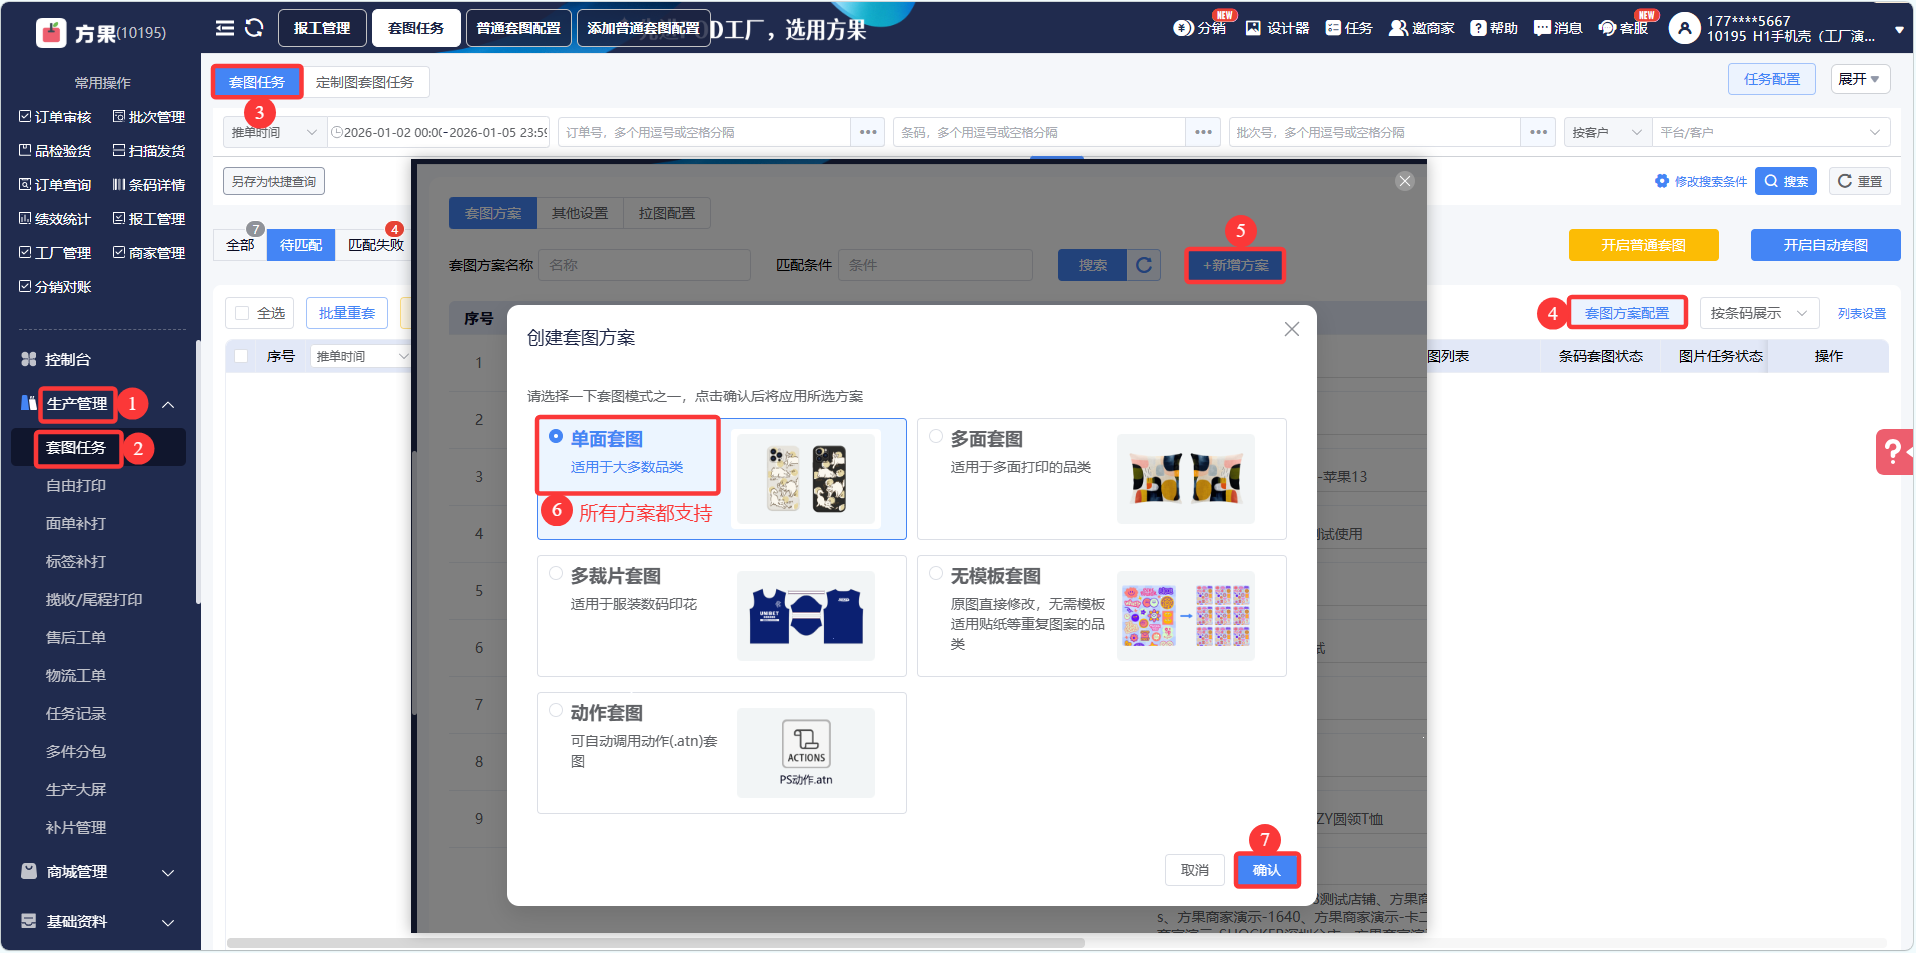
Task: Click the 取消 button
Action: [x=1195, y=870]
